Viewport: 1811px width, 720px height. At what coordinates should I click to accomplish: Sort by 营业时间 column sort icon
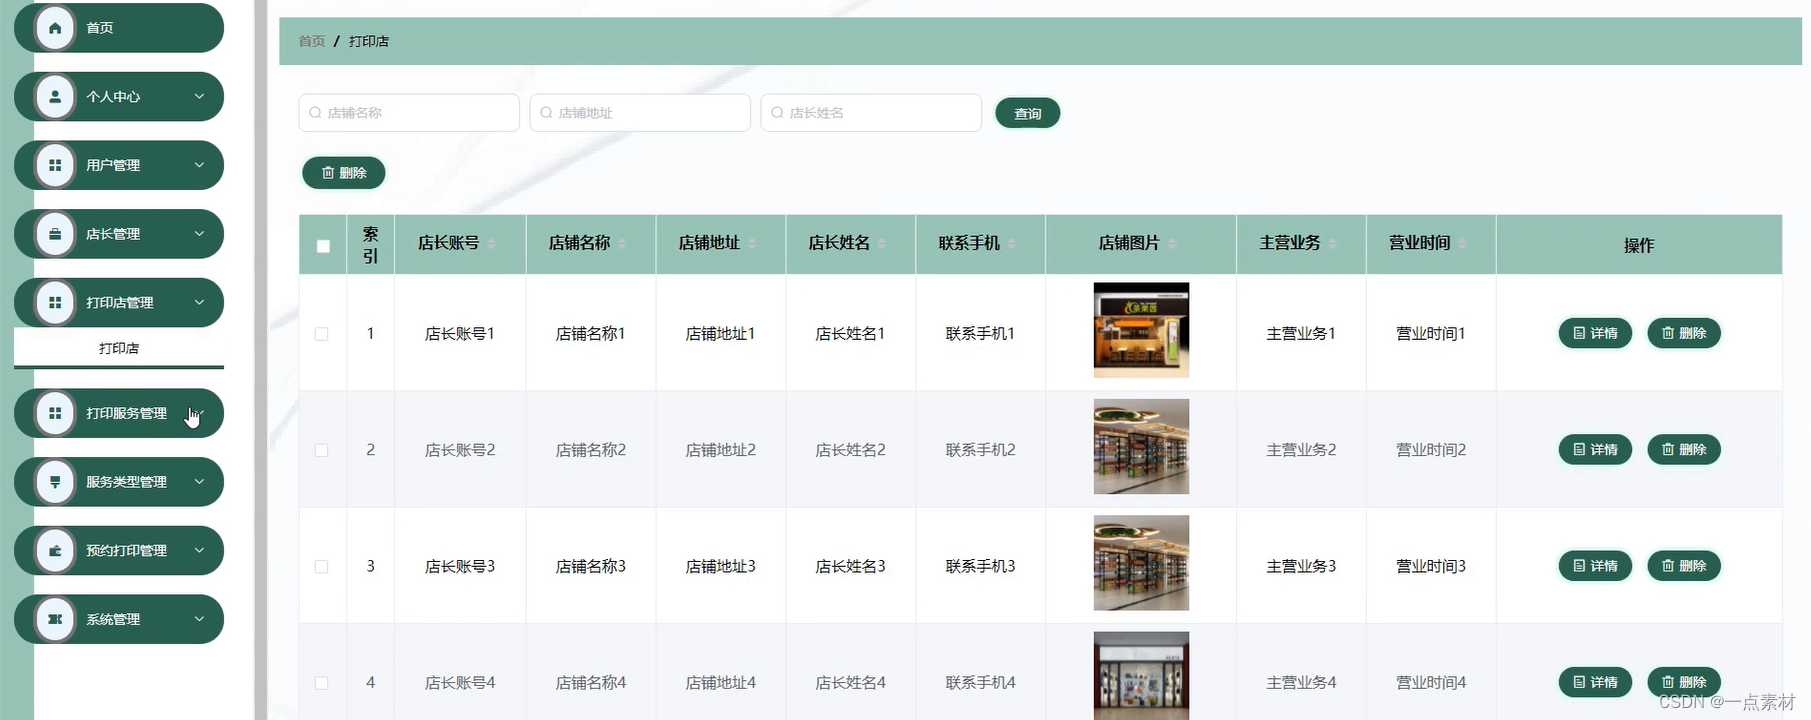coord(1462,244)
